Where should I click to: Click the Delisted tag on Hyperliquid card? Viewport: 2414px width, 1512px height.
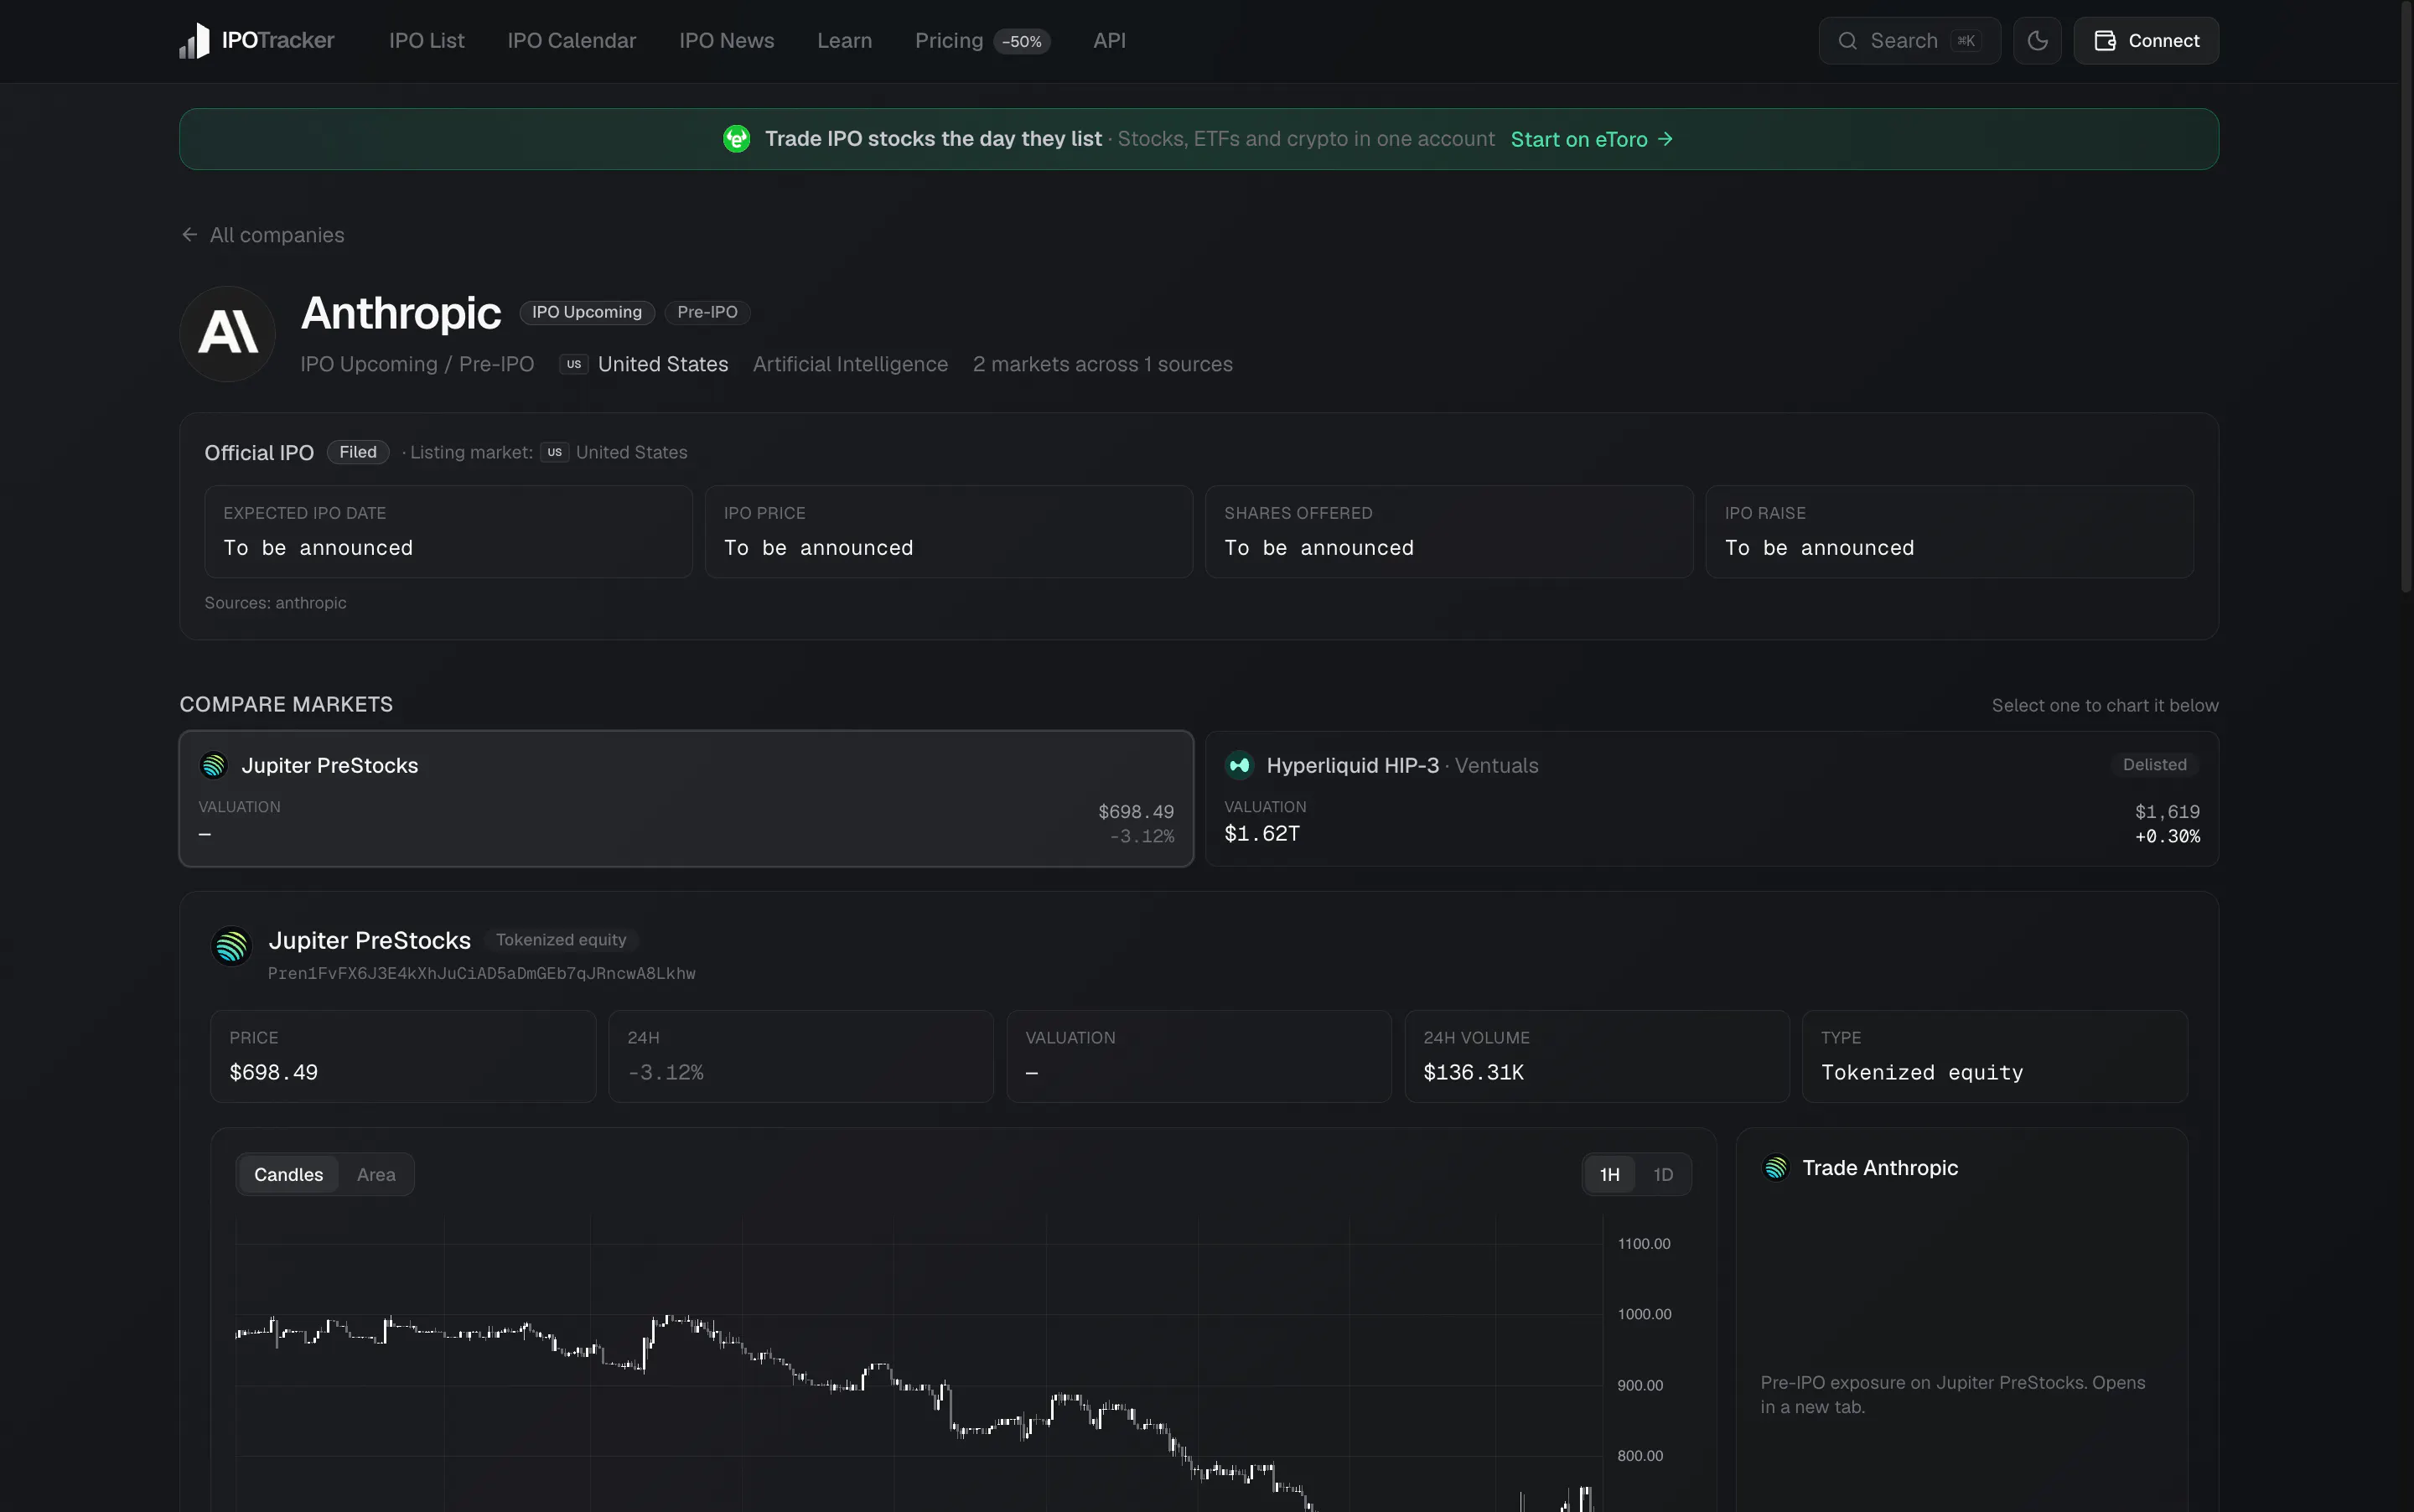point(2155,765)
